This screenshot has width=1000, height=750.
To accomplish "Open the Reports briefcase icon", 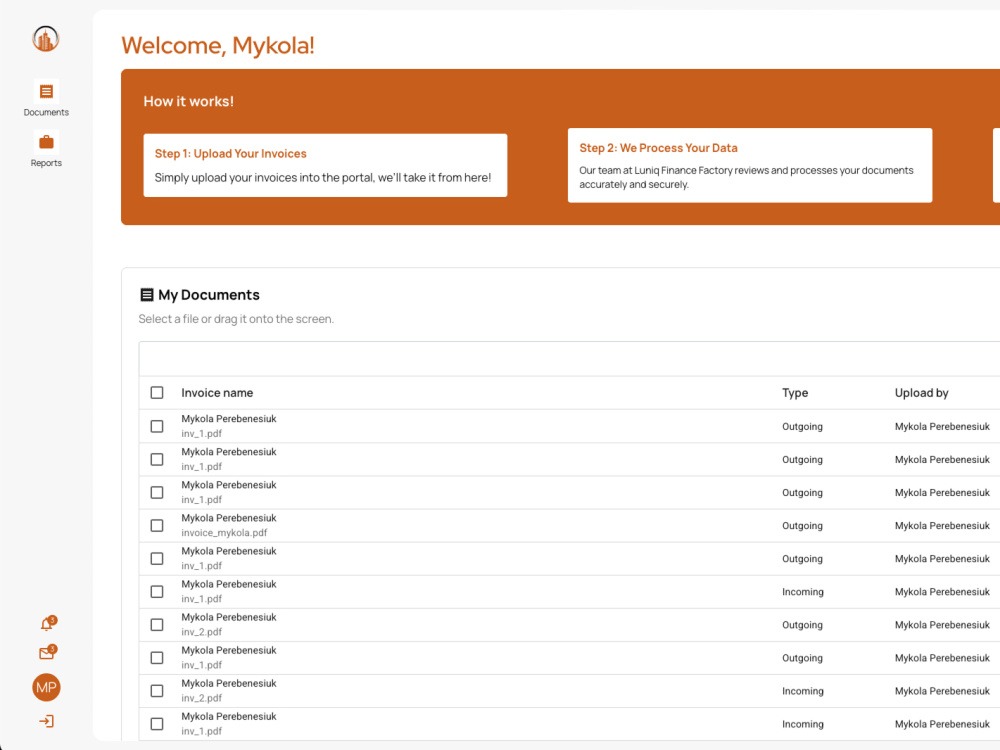I will click(46, 142).
